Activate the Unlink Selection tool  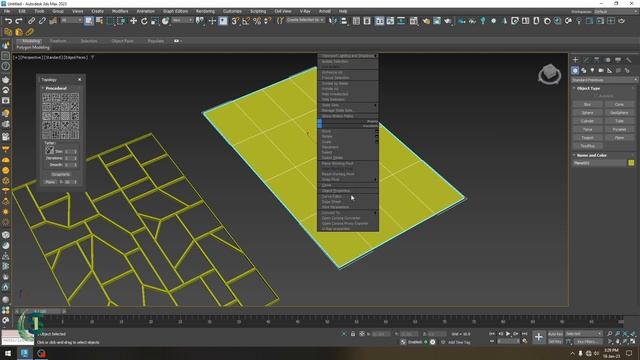click(42, 21)
